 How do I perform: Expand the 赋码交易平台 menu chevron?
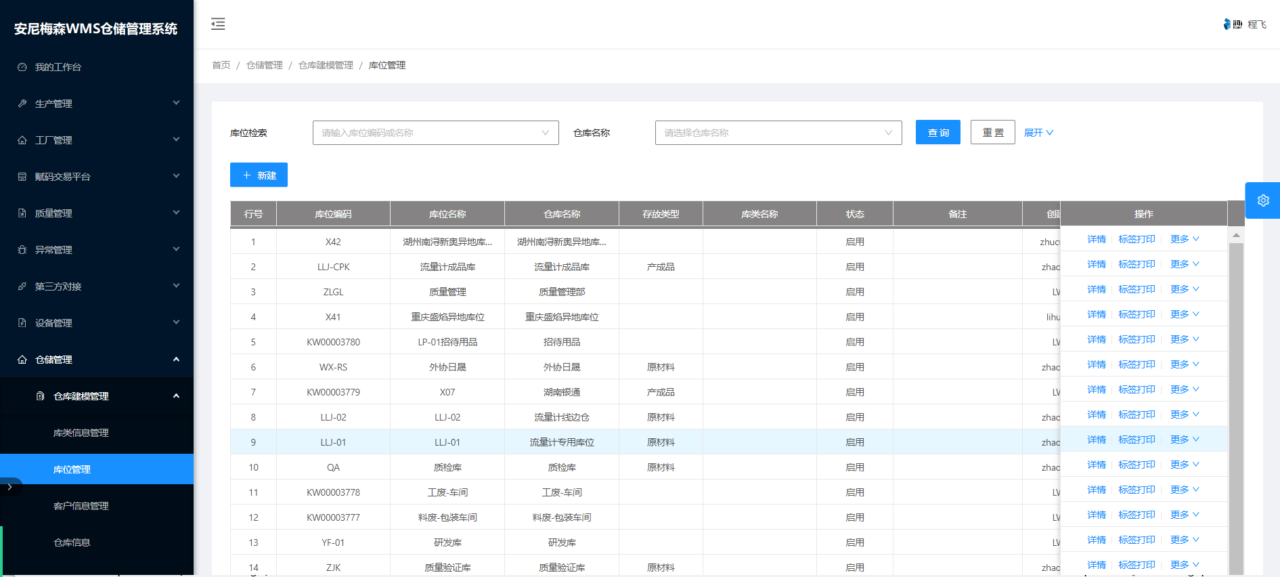point(176,176)
